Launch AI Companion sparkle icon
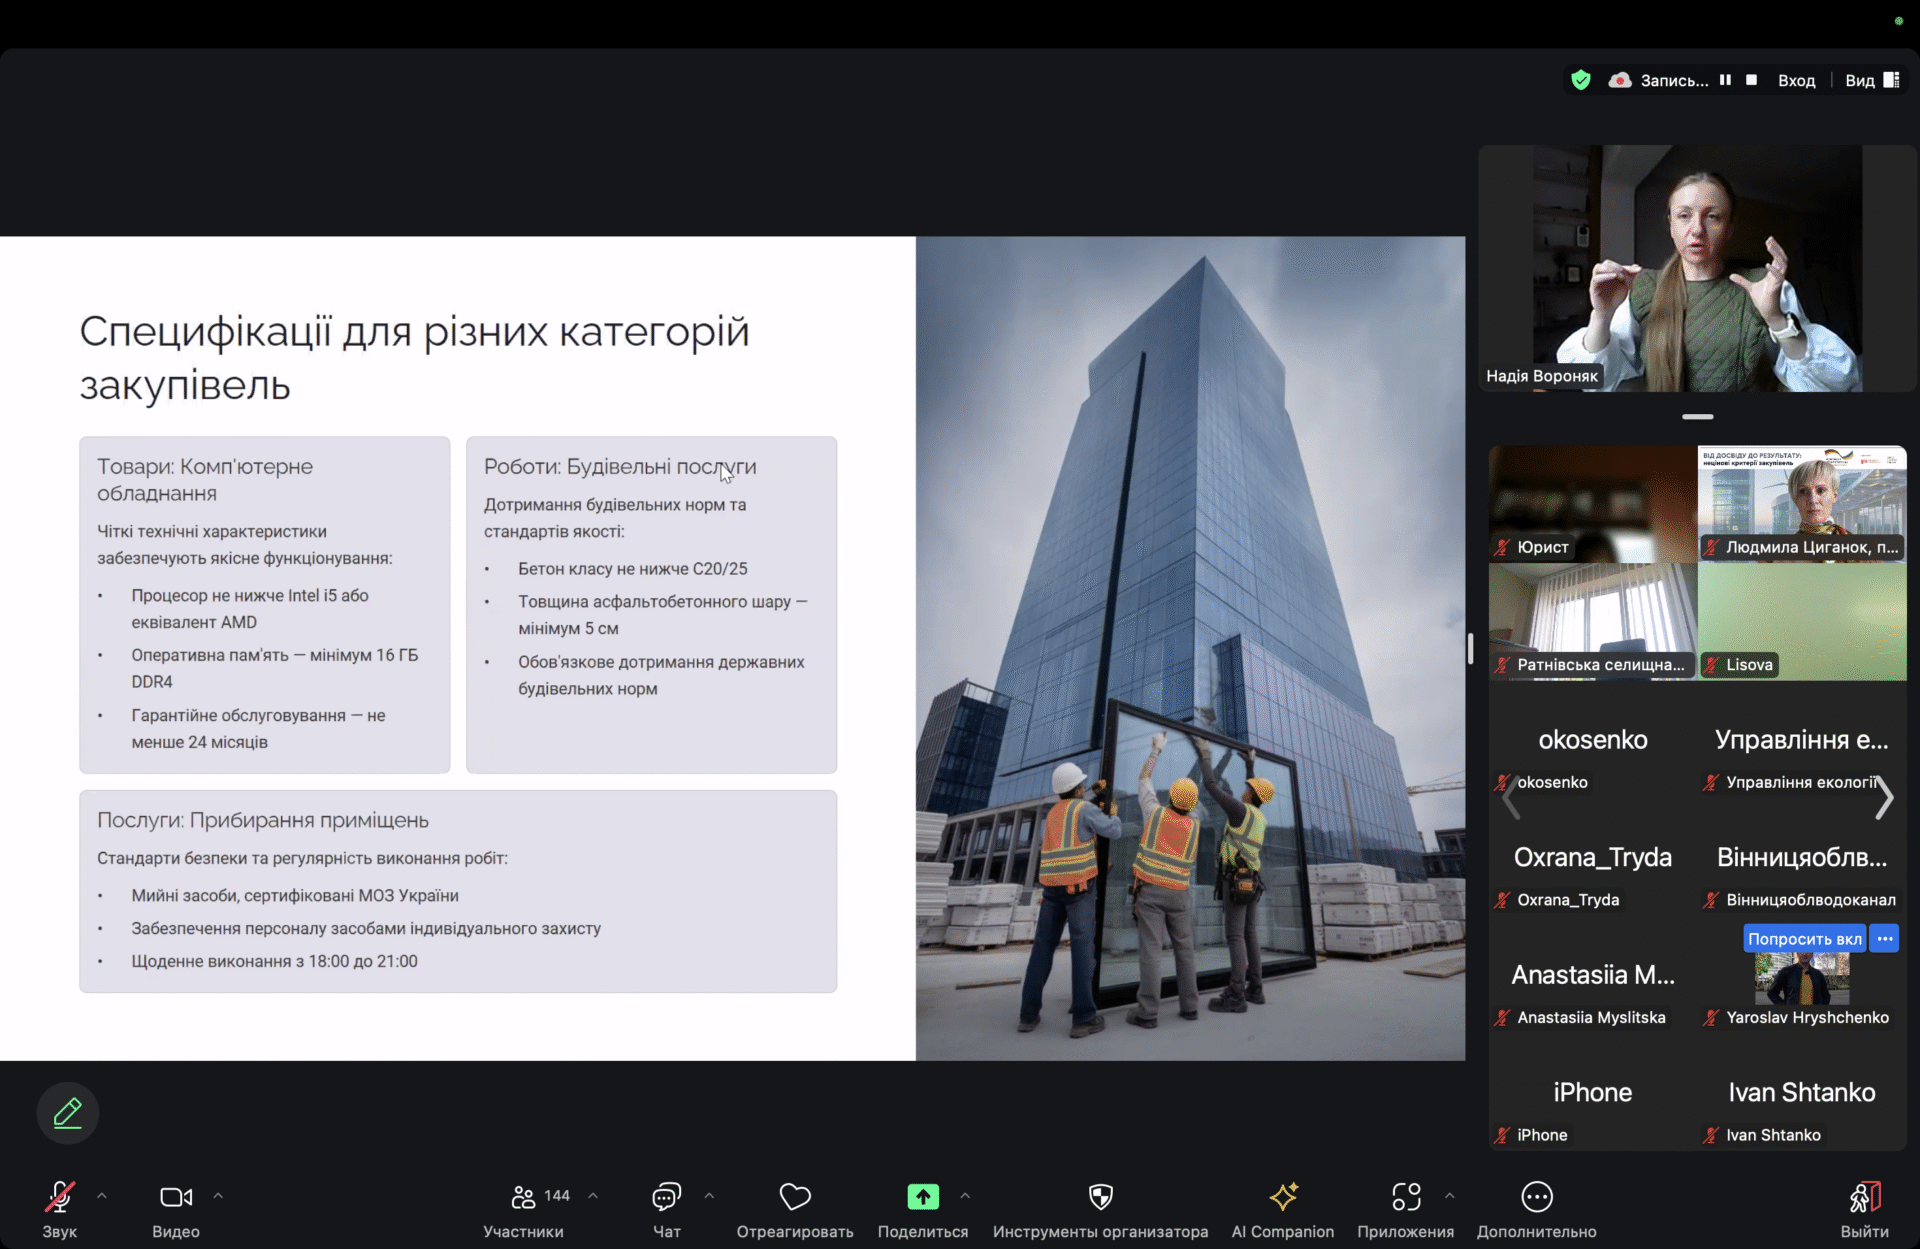This screenshot has width=1920, height=1249. [x=1283, y=1197]
